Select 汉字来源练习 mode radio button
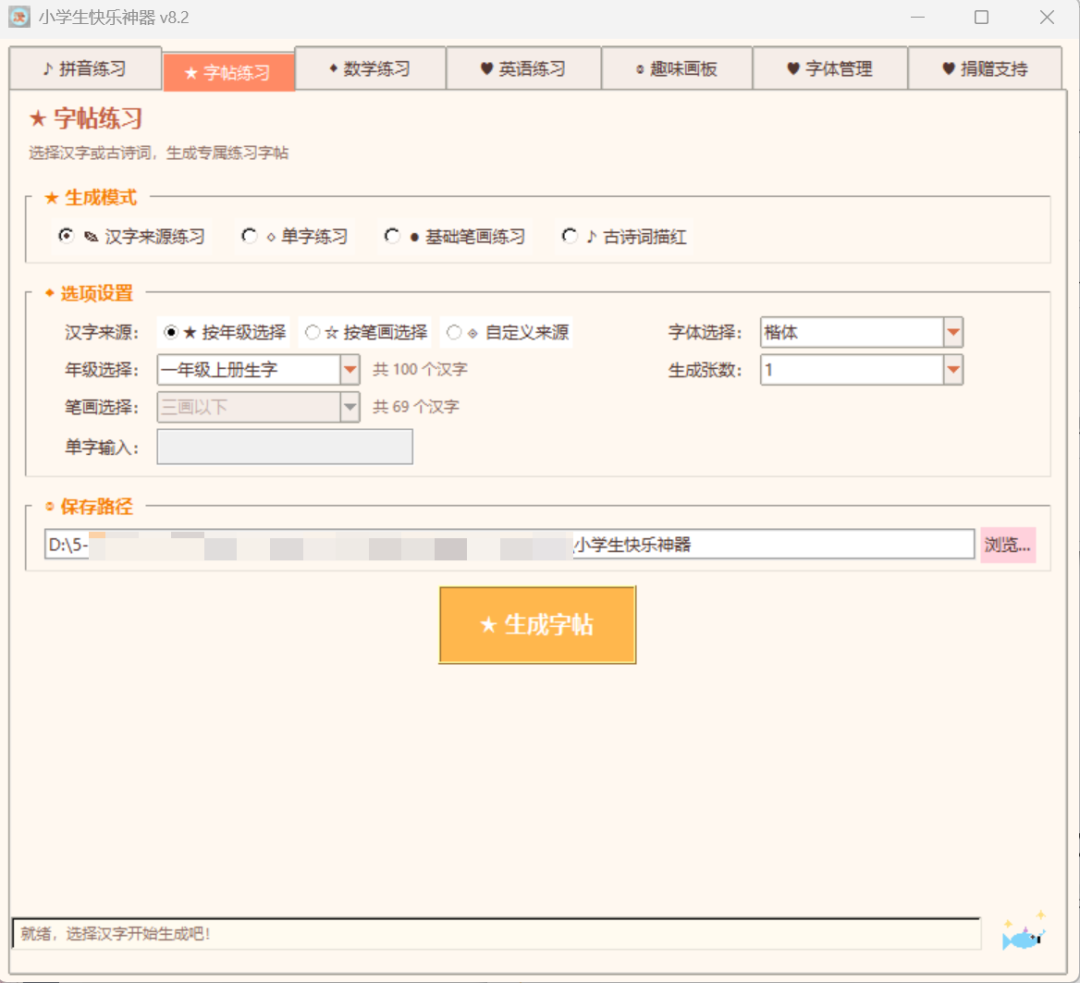The height and width of the screenshot is (983, 1080). (x=132, y=236)
